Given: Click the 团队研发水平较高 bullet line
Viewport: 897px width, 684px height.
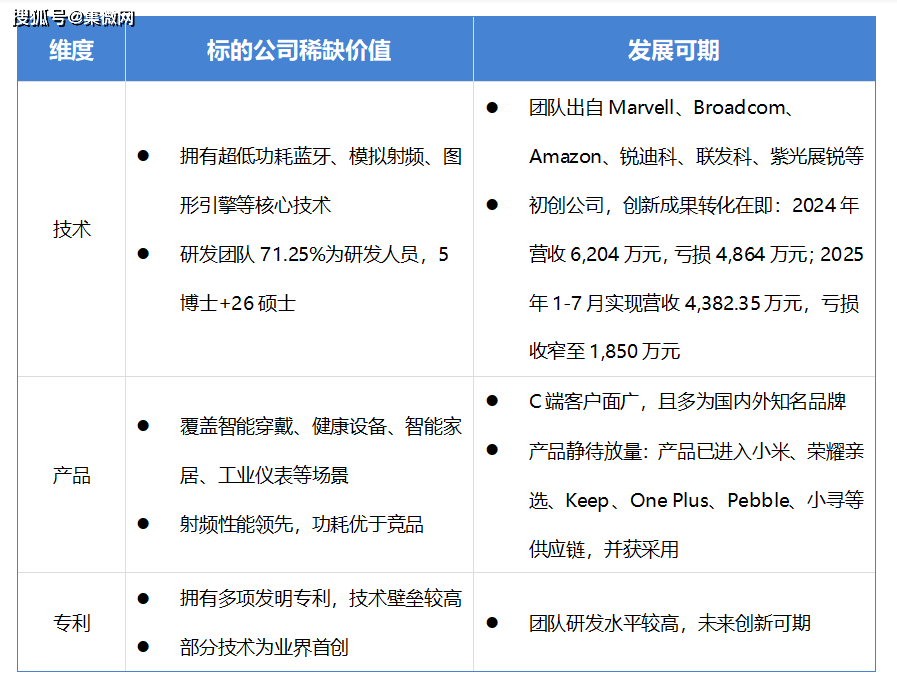Looking at the screenshot, I should click(x=669, y=623).
